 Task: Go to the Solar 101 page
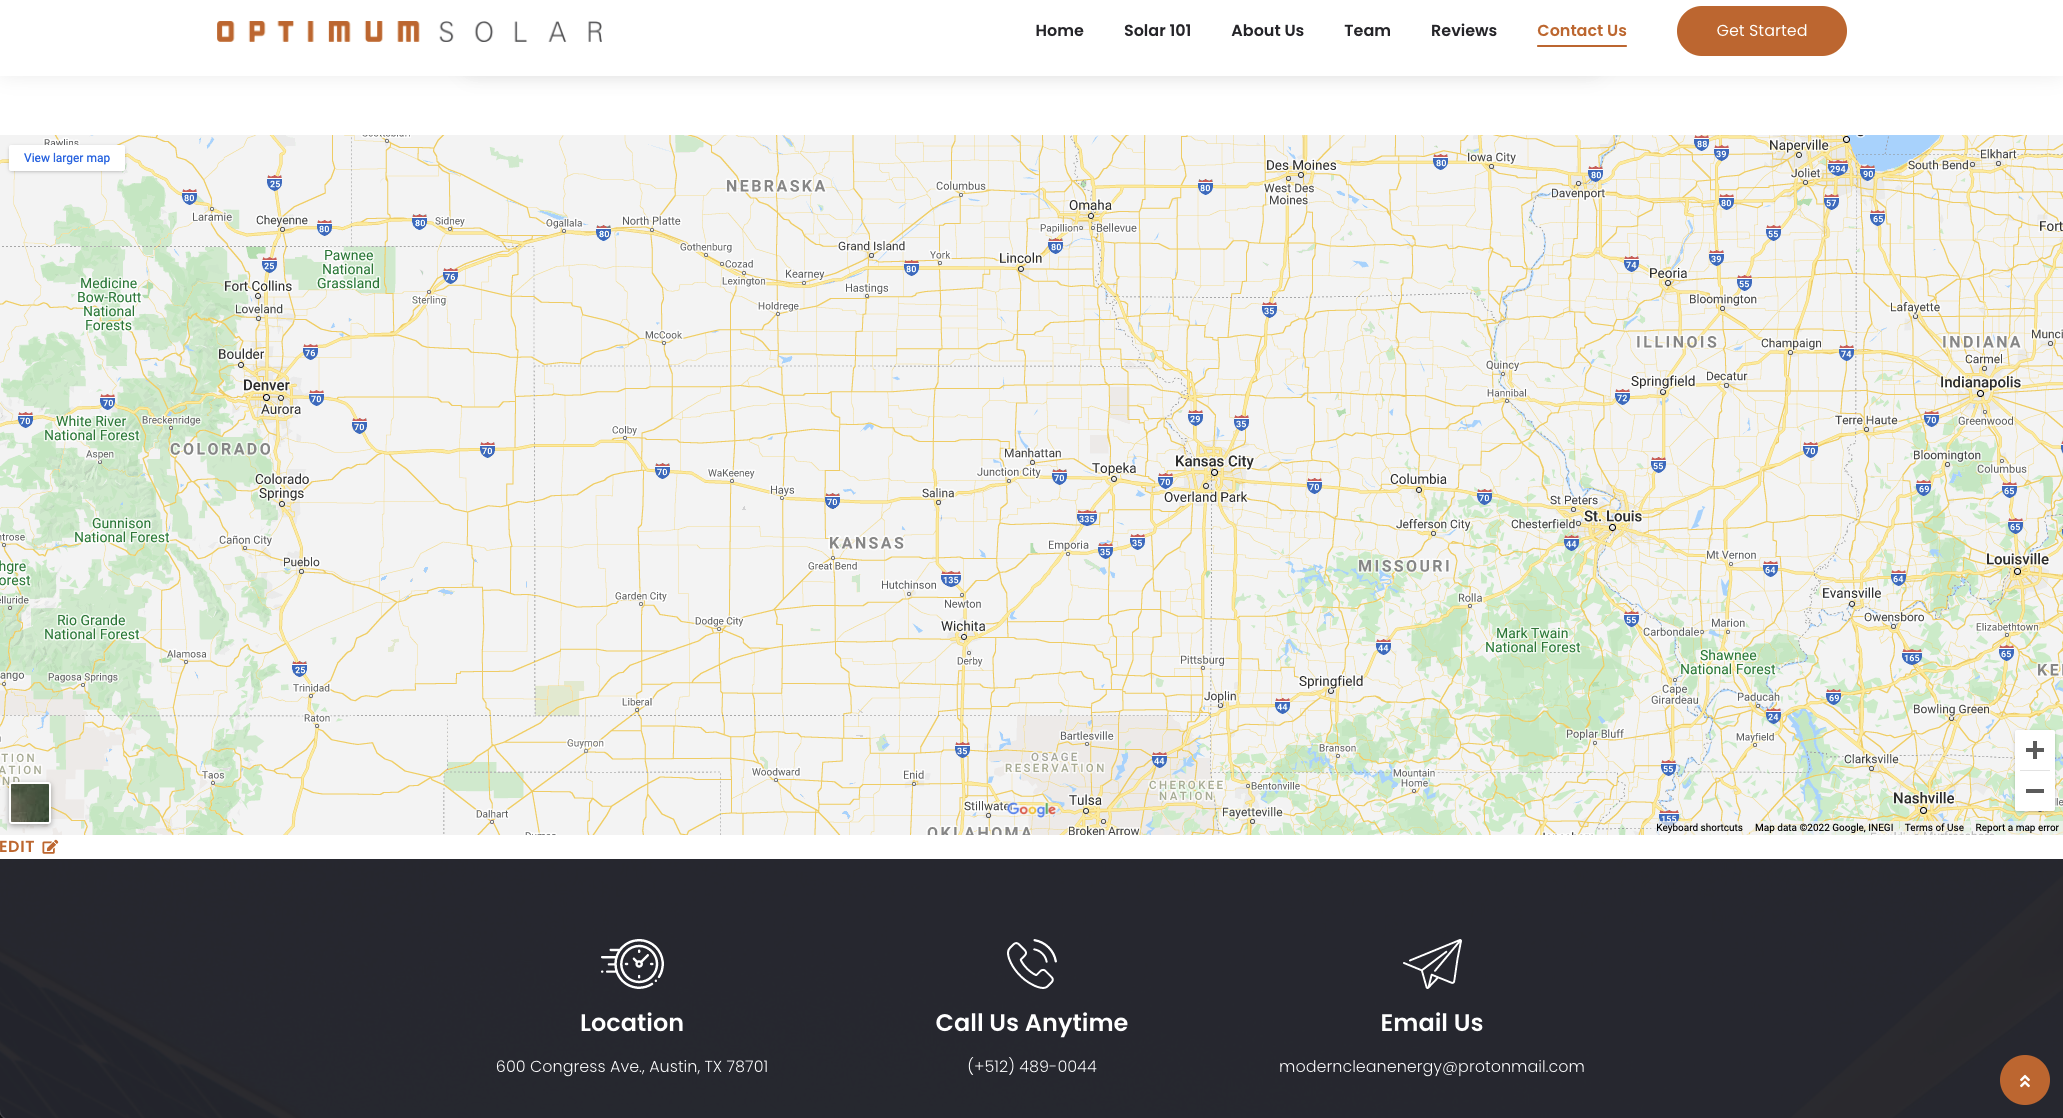pyautogui.click(x=1157, y=31)
